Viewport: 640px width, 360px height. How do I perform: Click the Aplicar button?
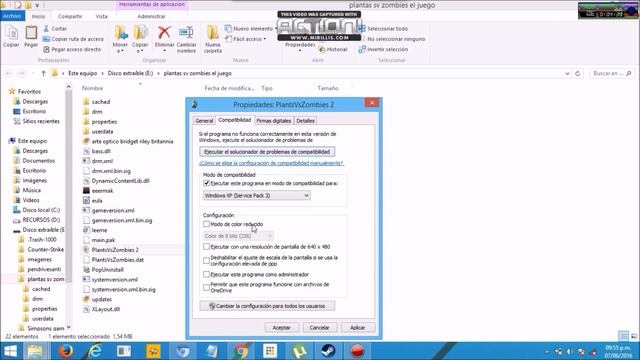pos(357,327)
